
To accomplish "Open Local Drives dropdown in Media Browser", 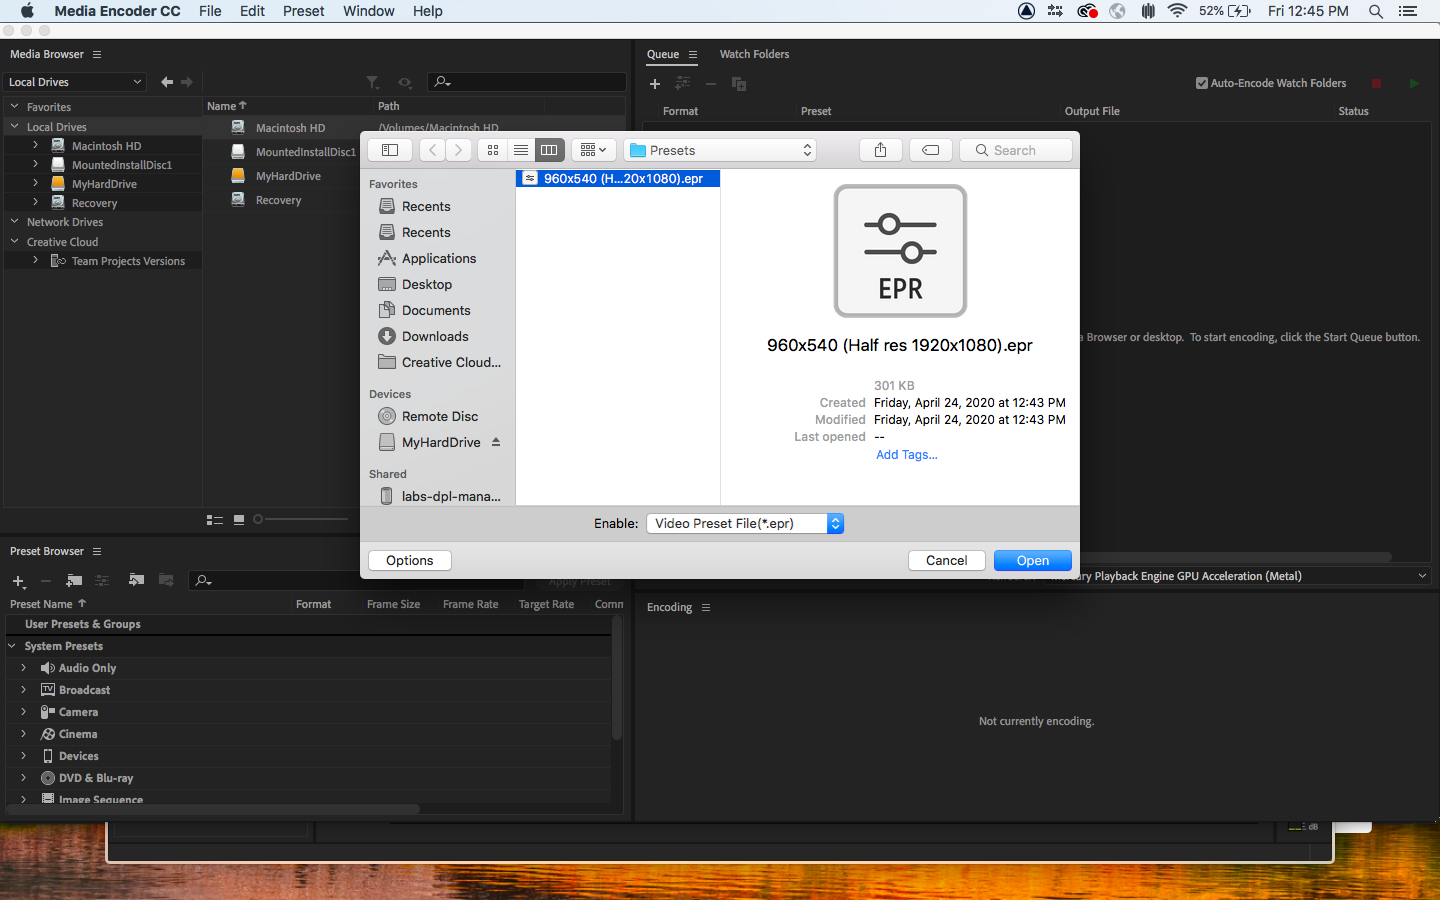I will [x=75, y=82].
